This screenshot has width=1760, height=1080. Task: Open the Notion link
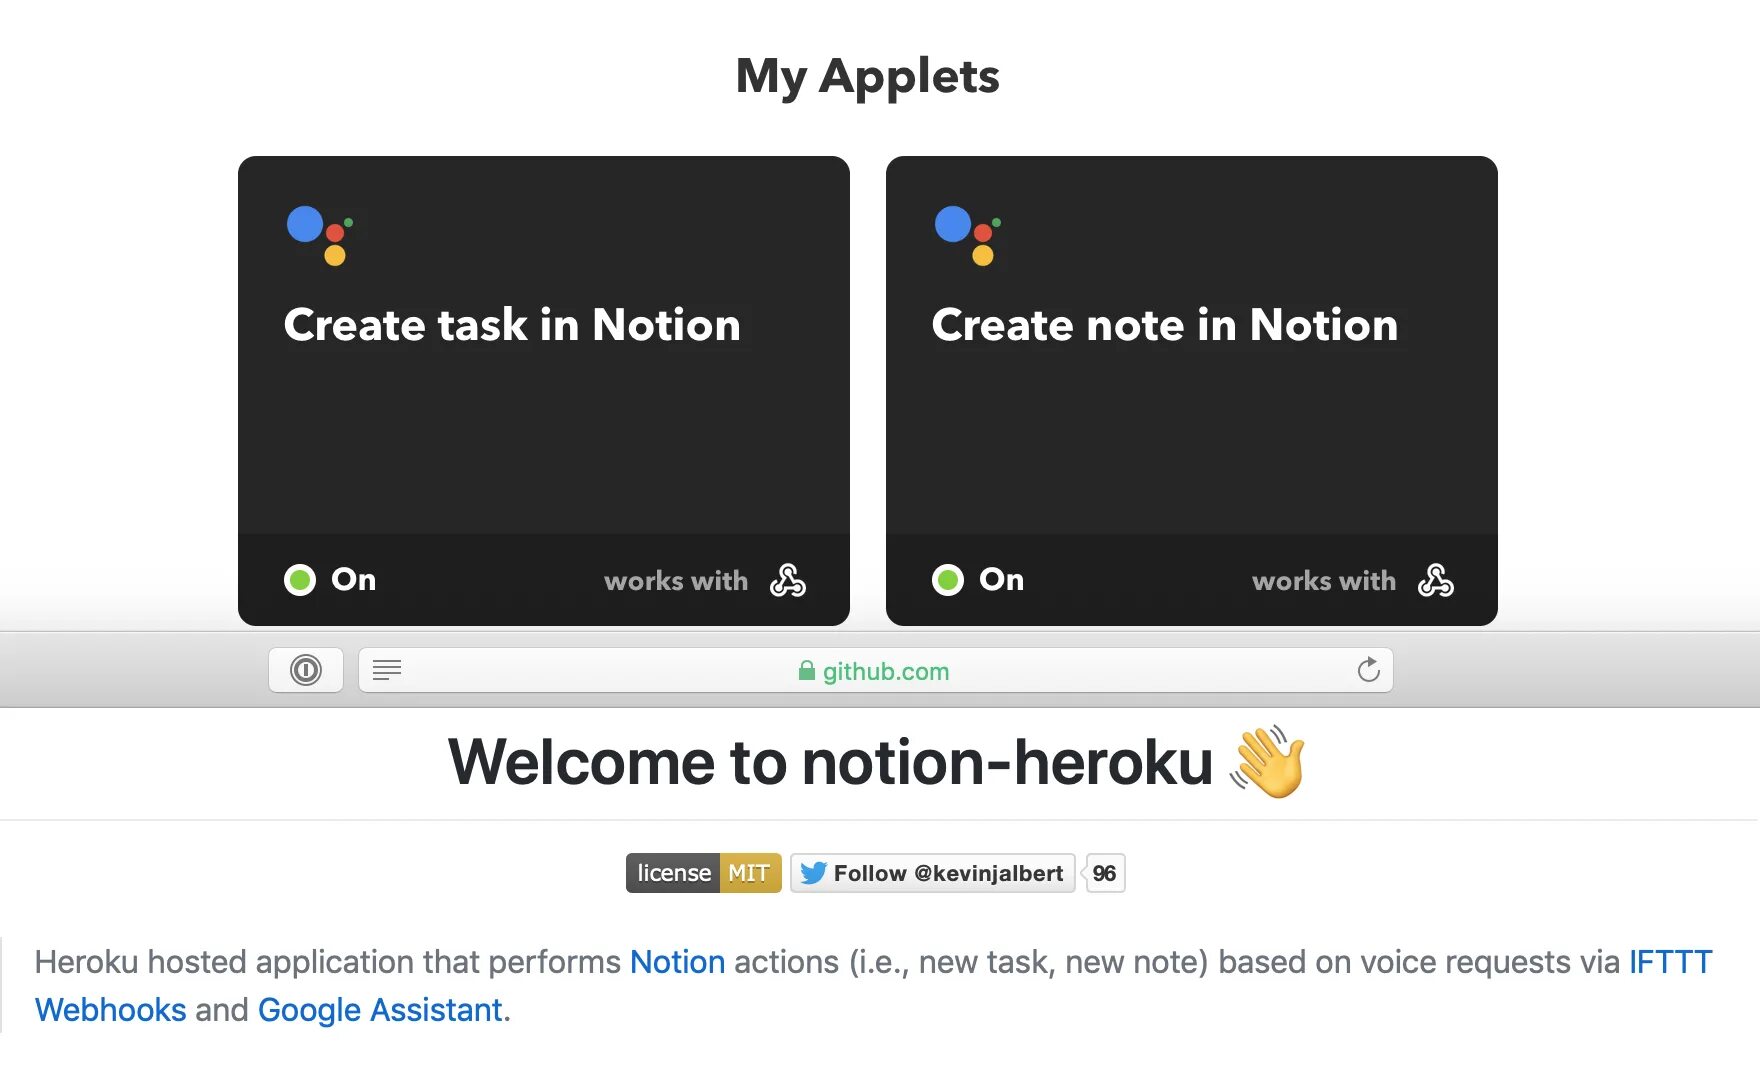tap(677, 962)
